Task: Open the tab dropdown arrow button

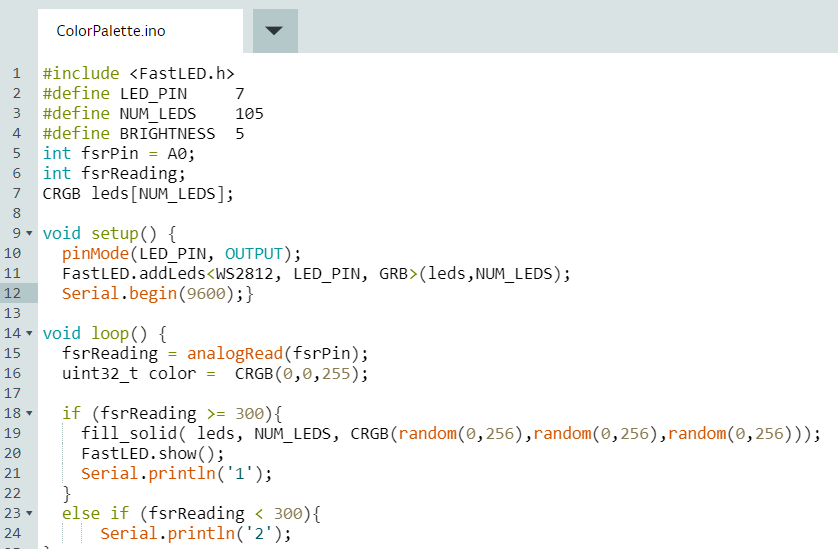Action: point(275,31)
